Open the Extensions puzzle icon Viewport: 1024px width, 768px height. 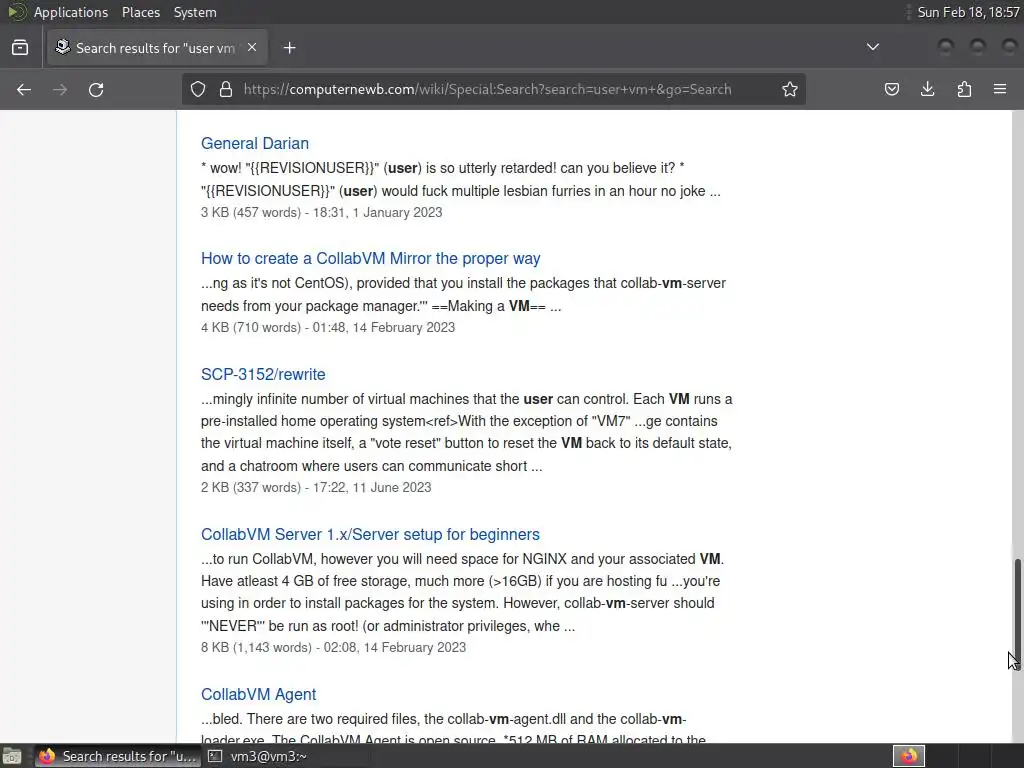(964, 89)
